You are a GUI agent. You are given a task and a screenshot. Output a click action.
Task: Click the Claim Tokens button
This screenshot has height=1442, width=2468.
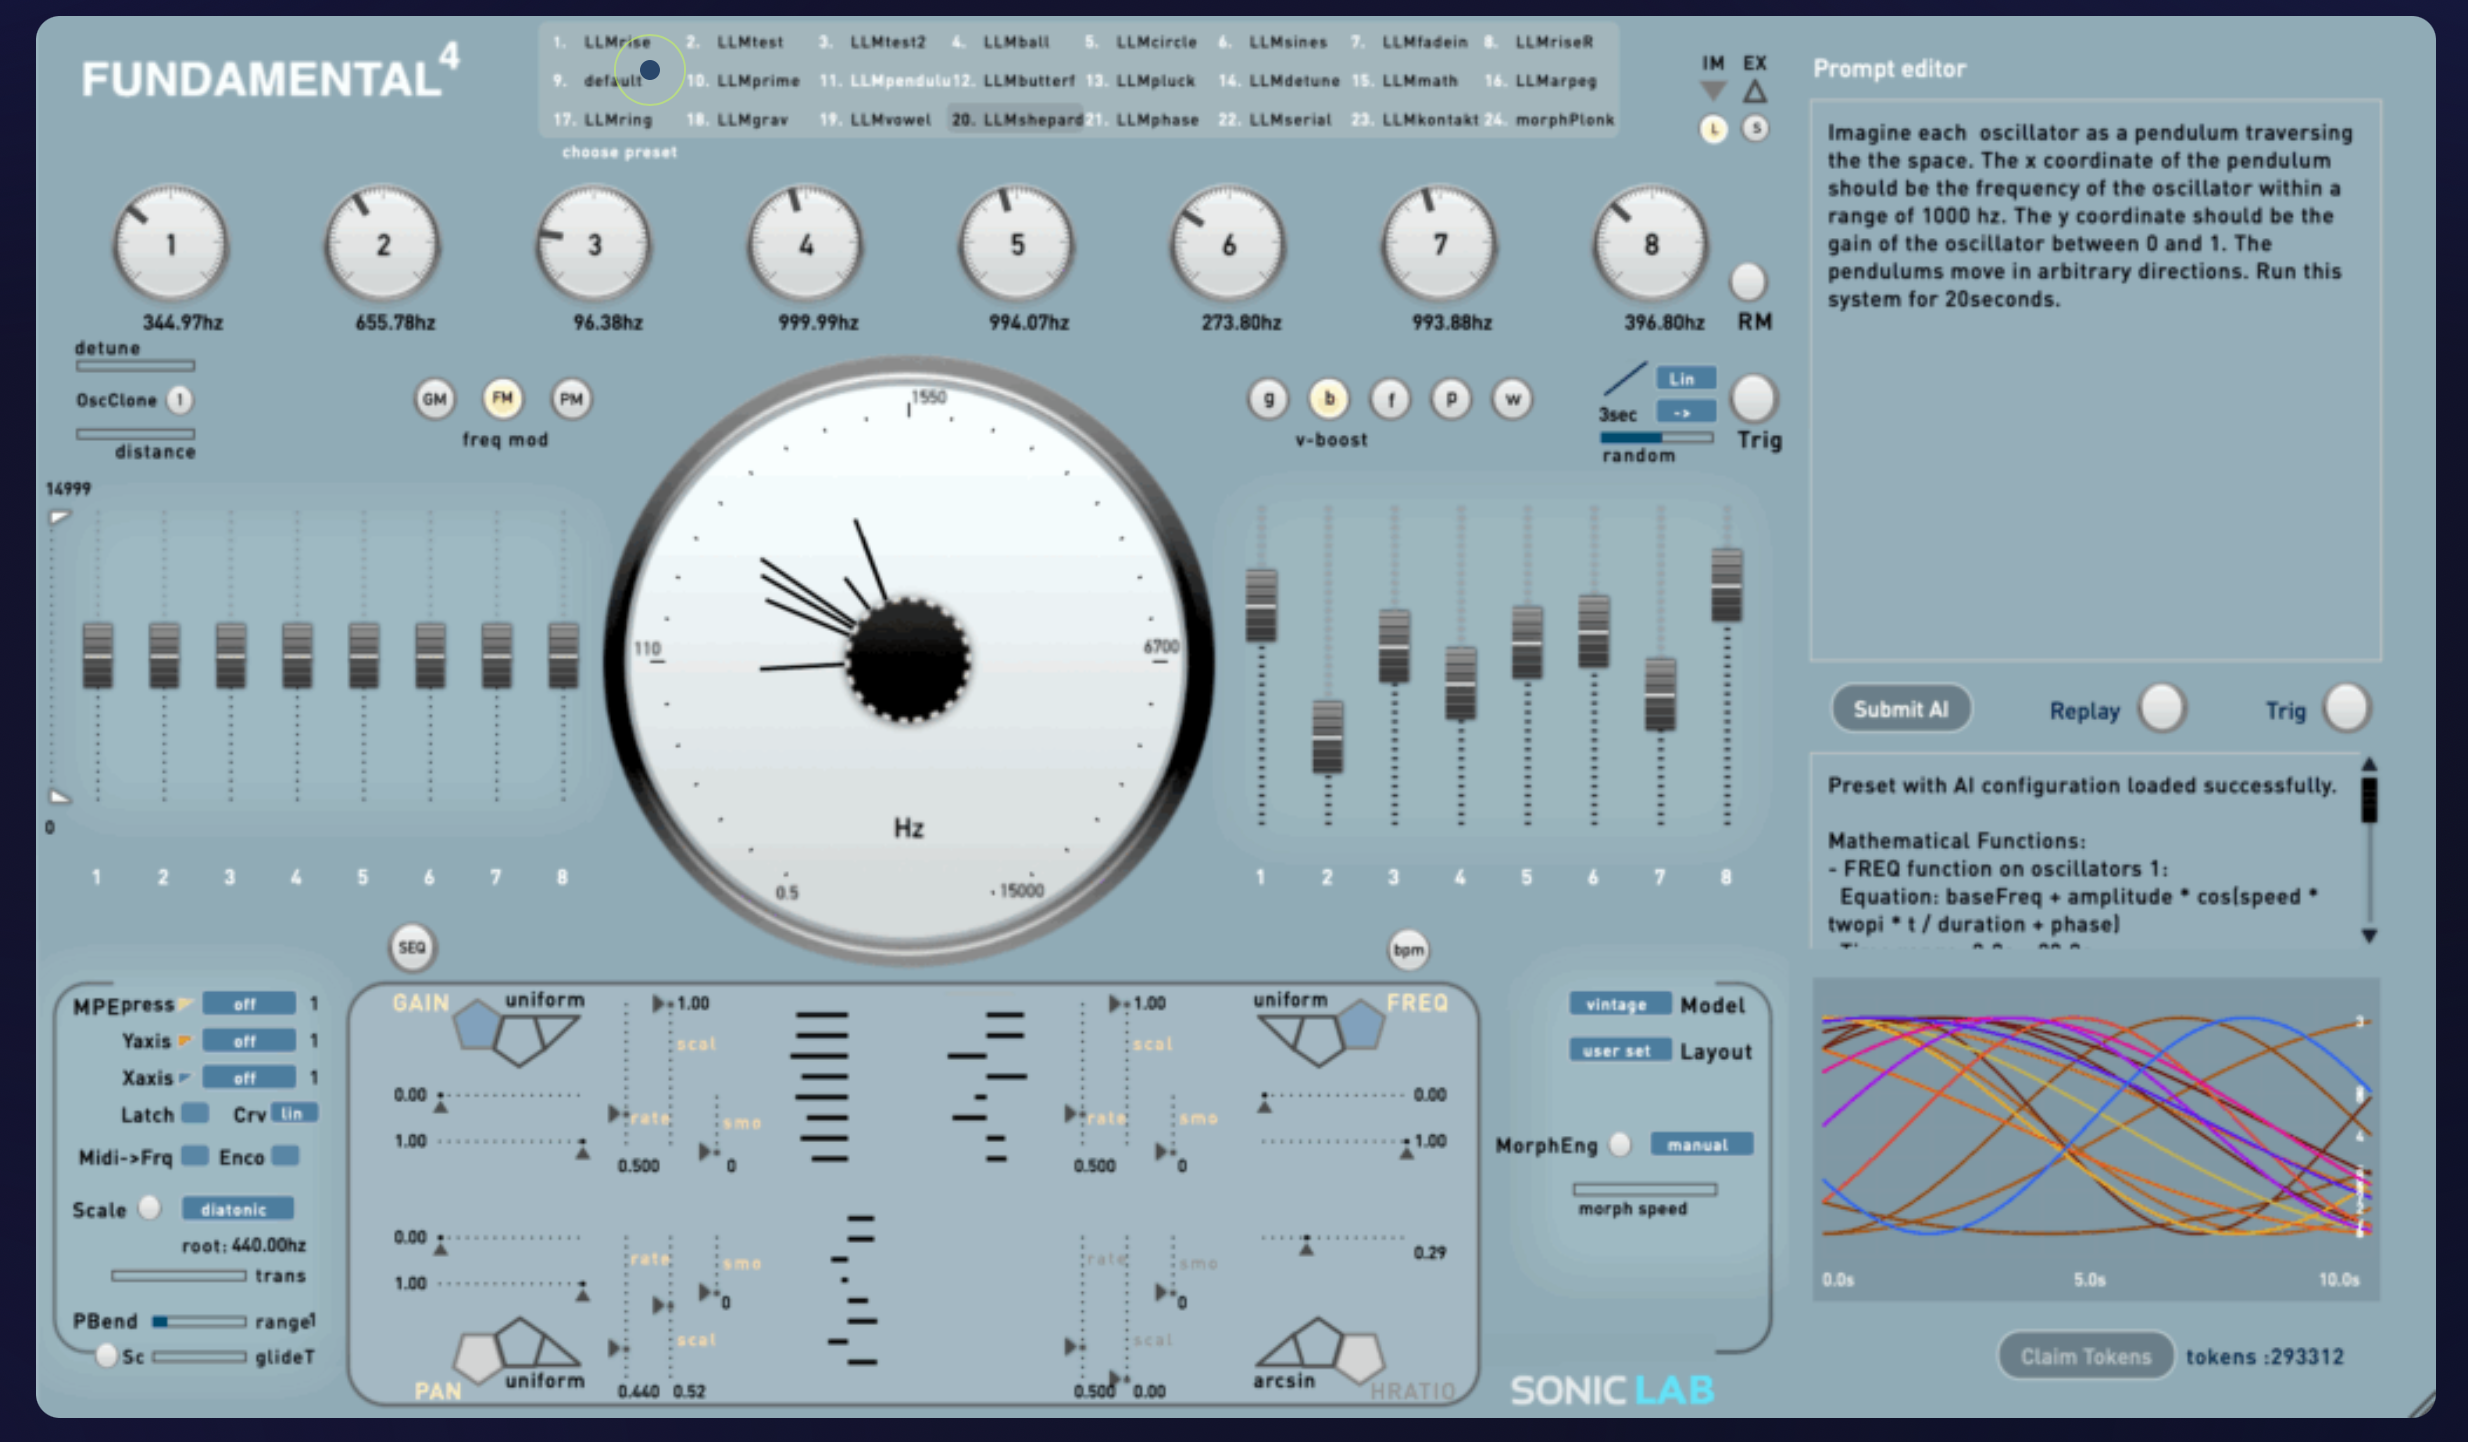(2086, 1356)
